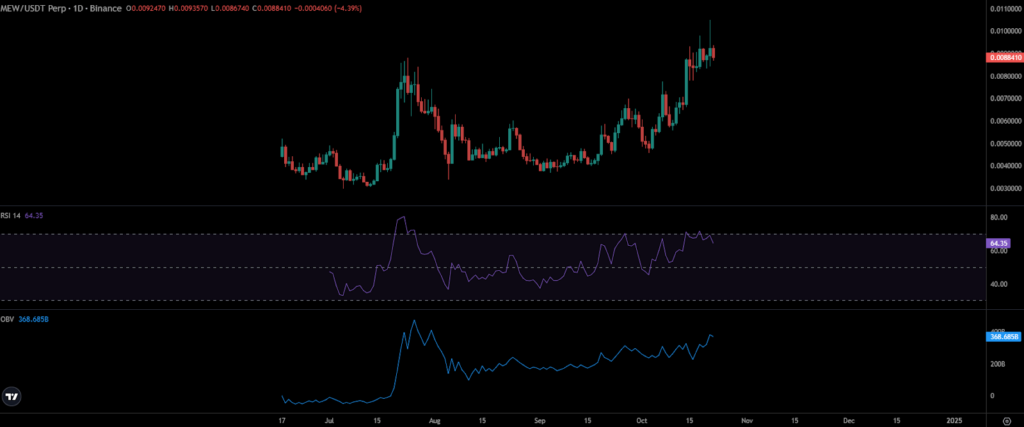Click the 2025 label on time axis
This screenshot has height=427, width=1024.
tap(954, 420)
